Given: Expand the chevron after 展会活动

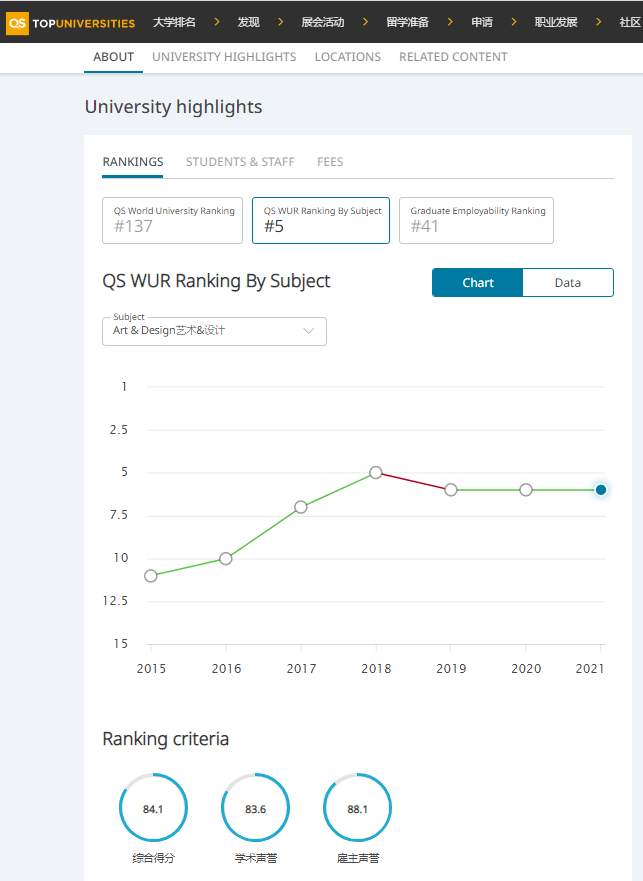Looking at the screenshot, I should point(365,22).
